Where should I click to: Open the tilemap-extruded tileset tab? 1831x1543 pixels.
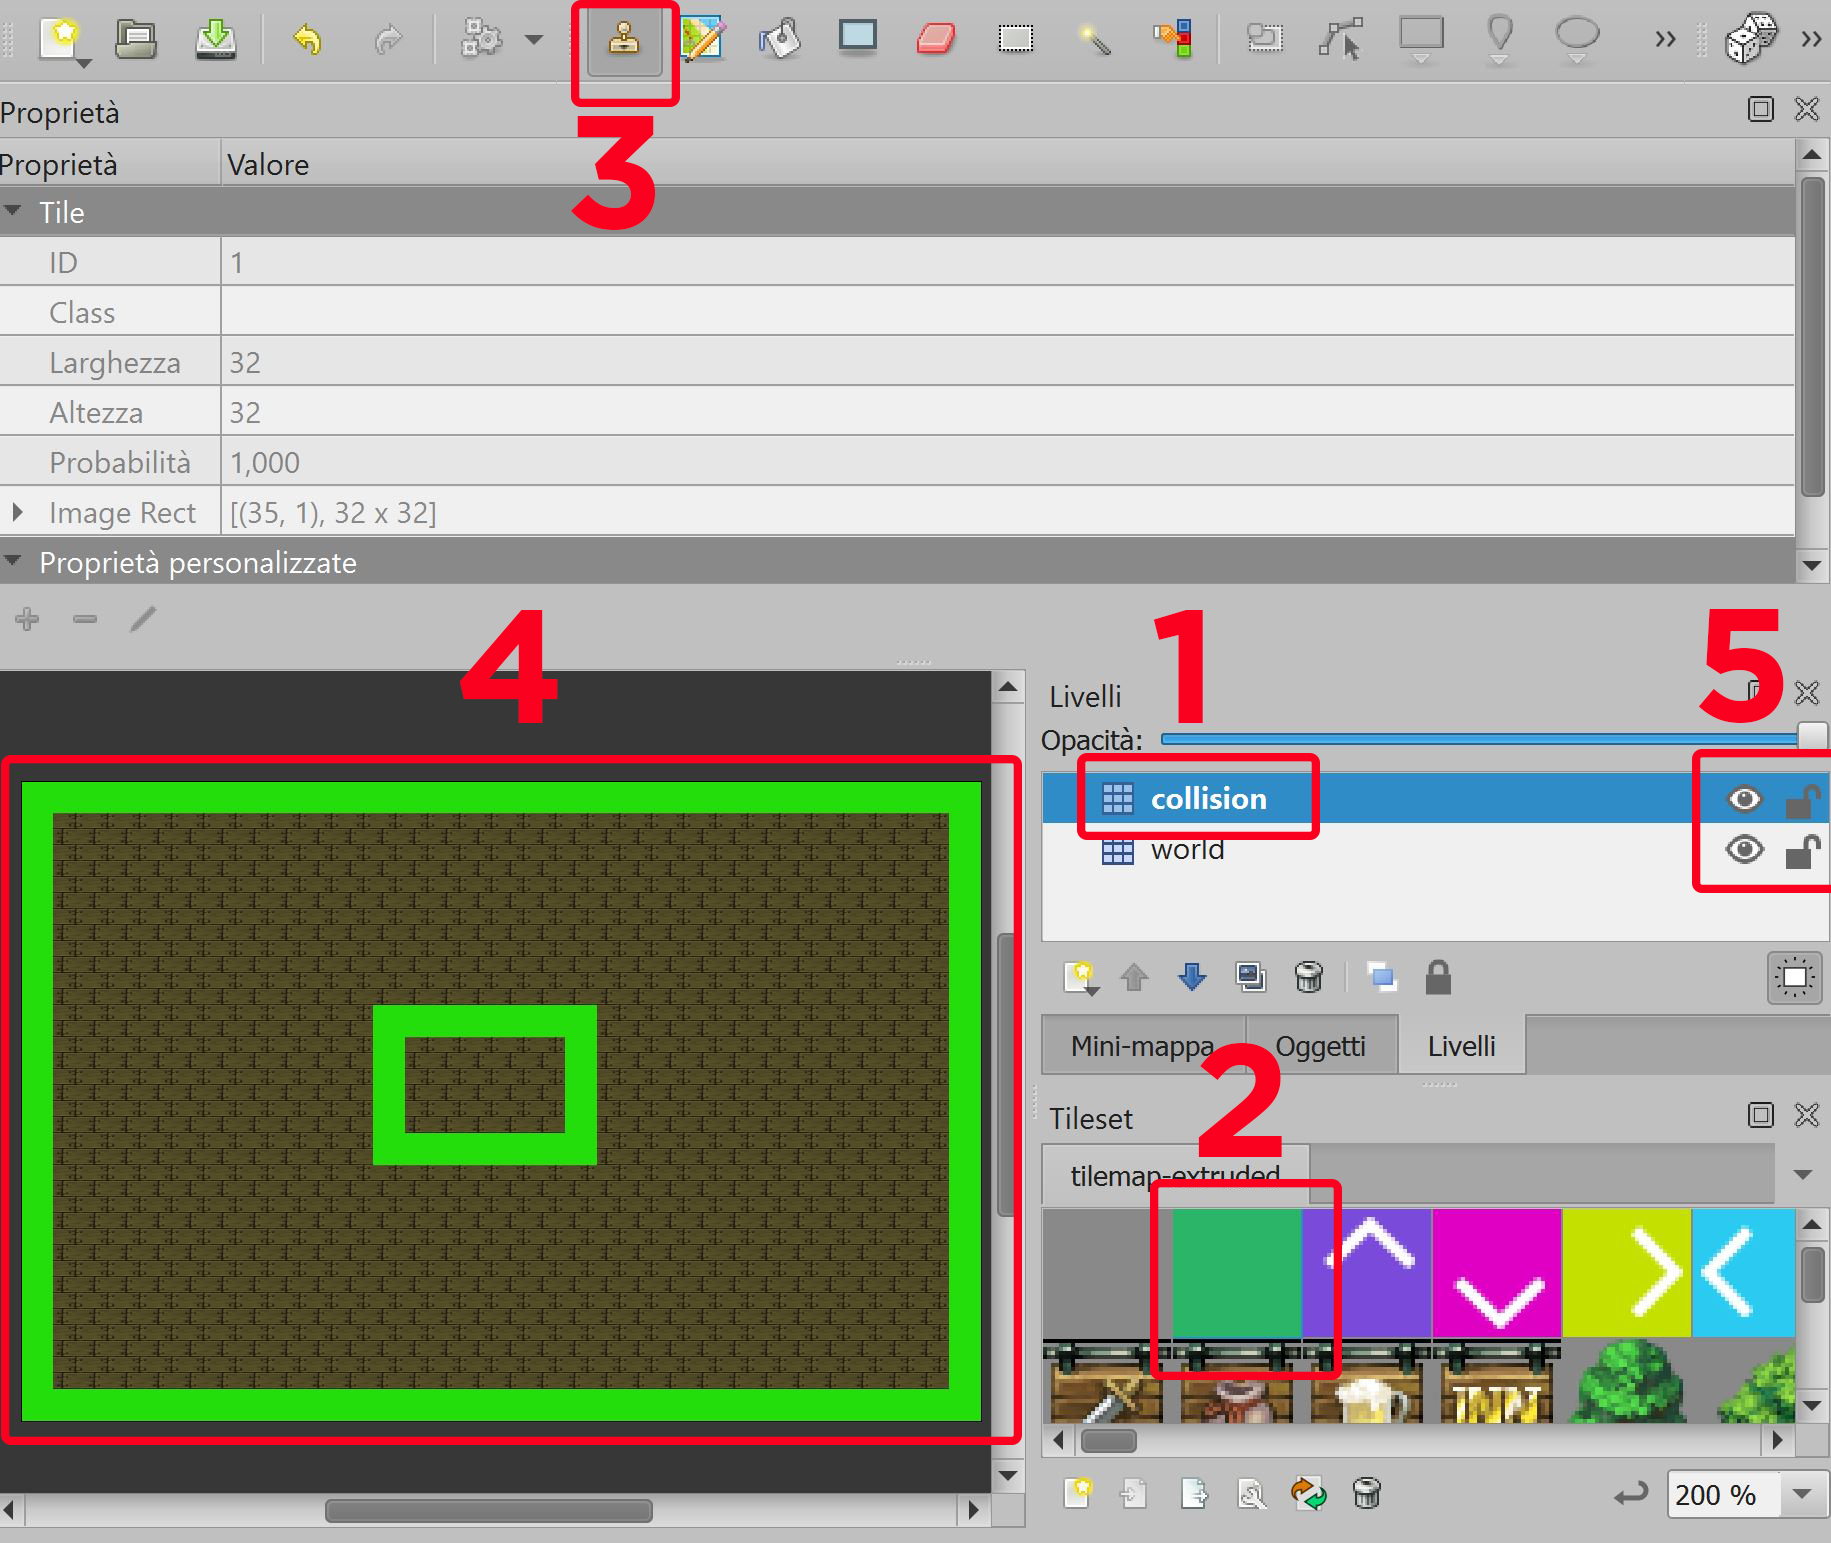click(x=1175, y=1174)
